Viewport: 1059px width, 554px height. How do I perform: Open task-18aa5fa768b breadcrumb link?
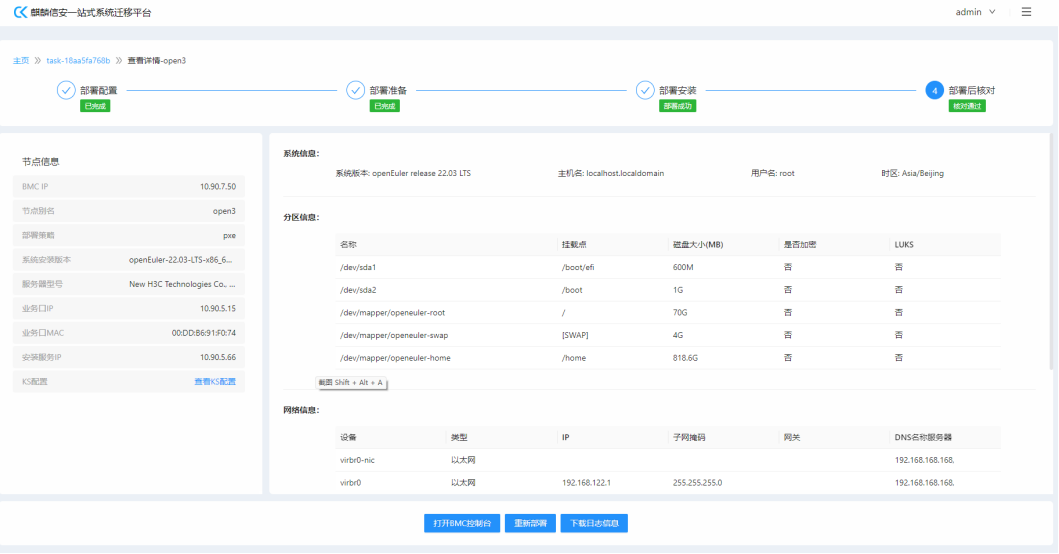tap(78, 60)
